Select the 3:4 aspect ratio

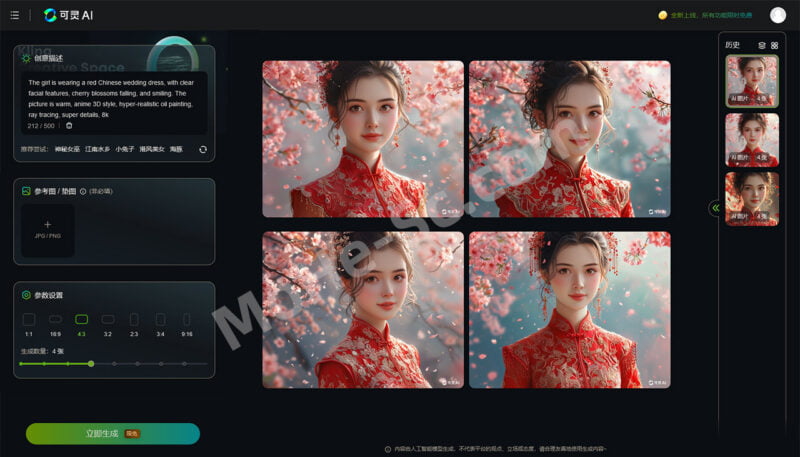click(160, 324)
